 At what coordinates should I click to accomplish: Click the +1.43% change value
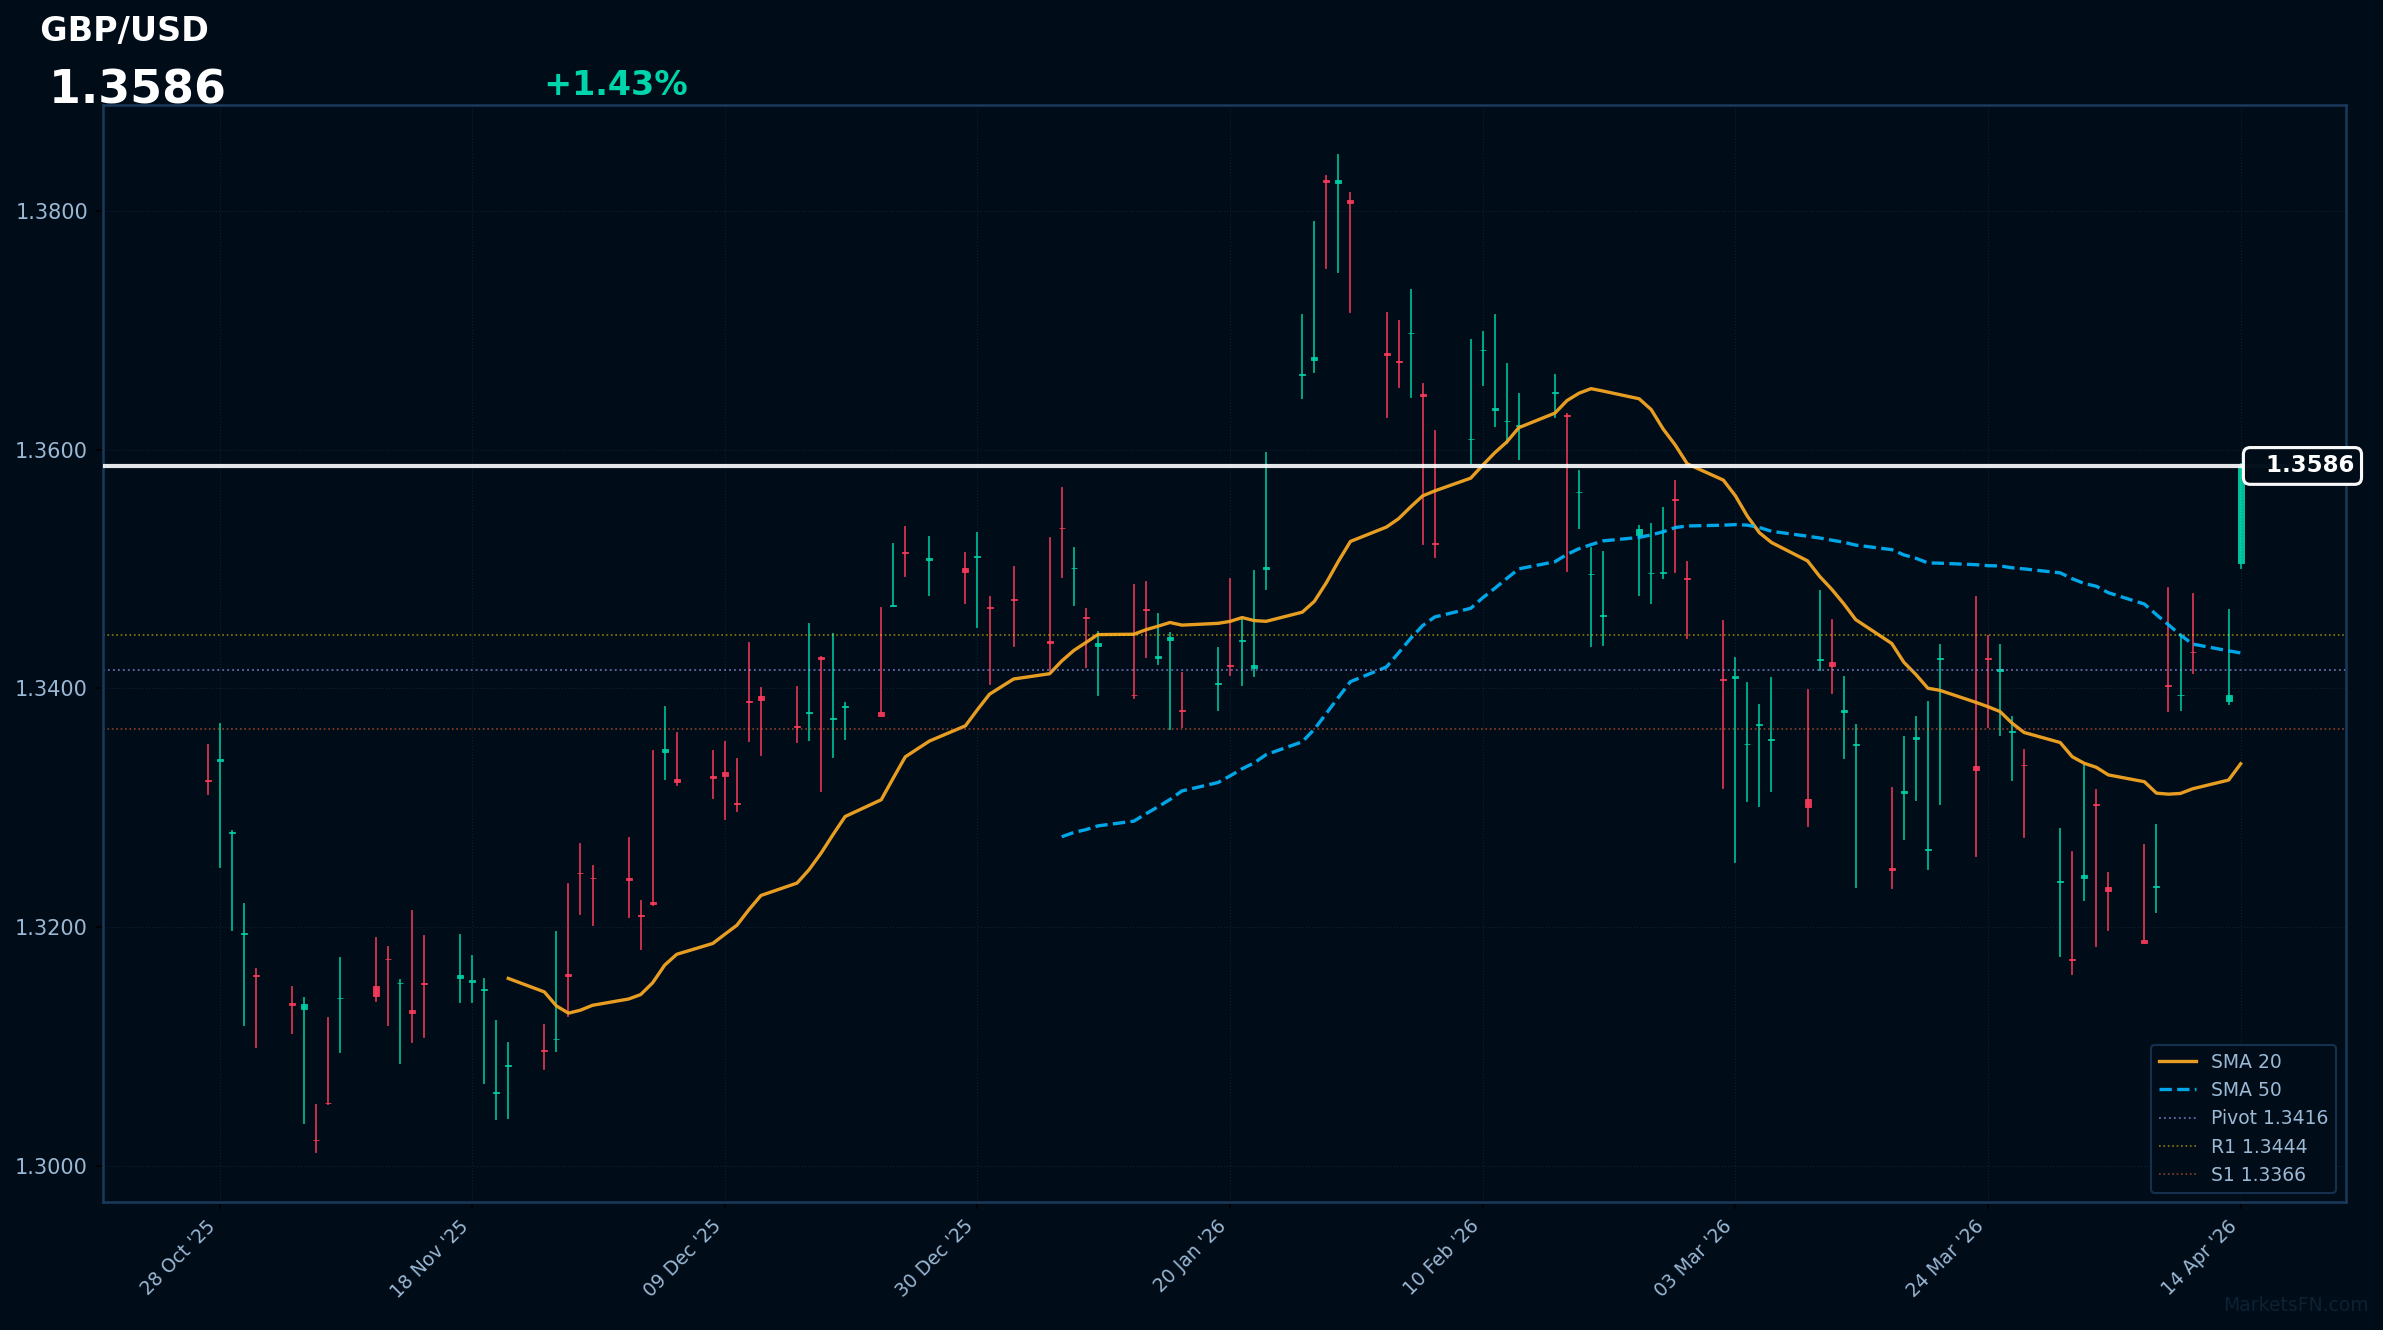[616, 84]
